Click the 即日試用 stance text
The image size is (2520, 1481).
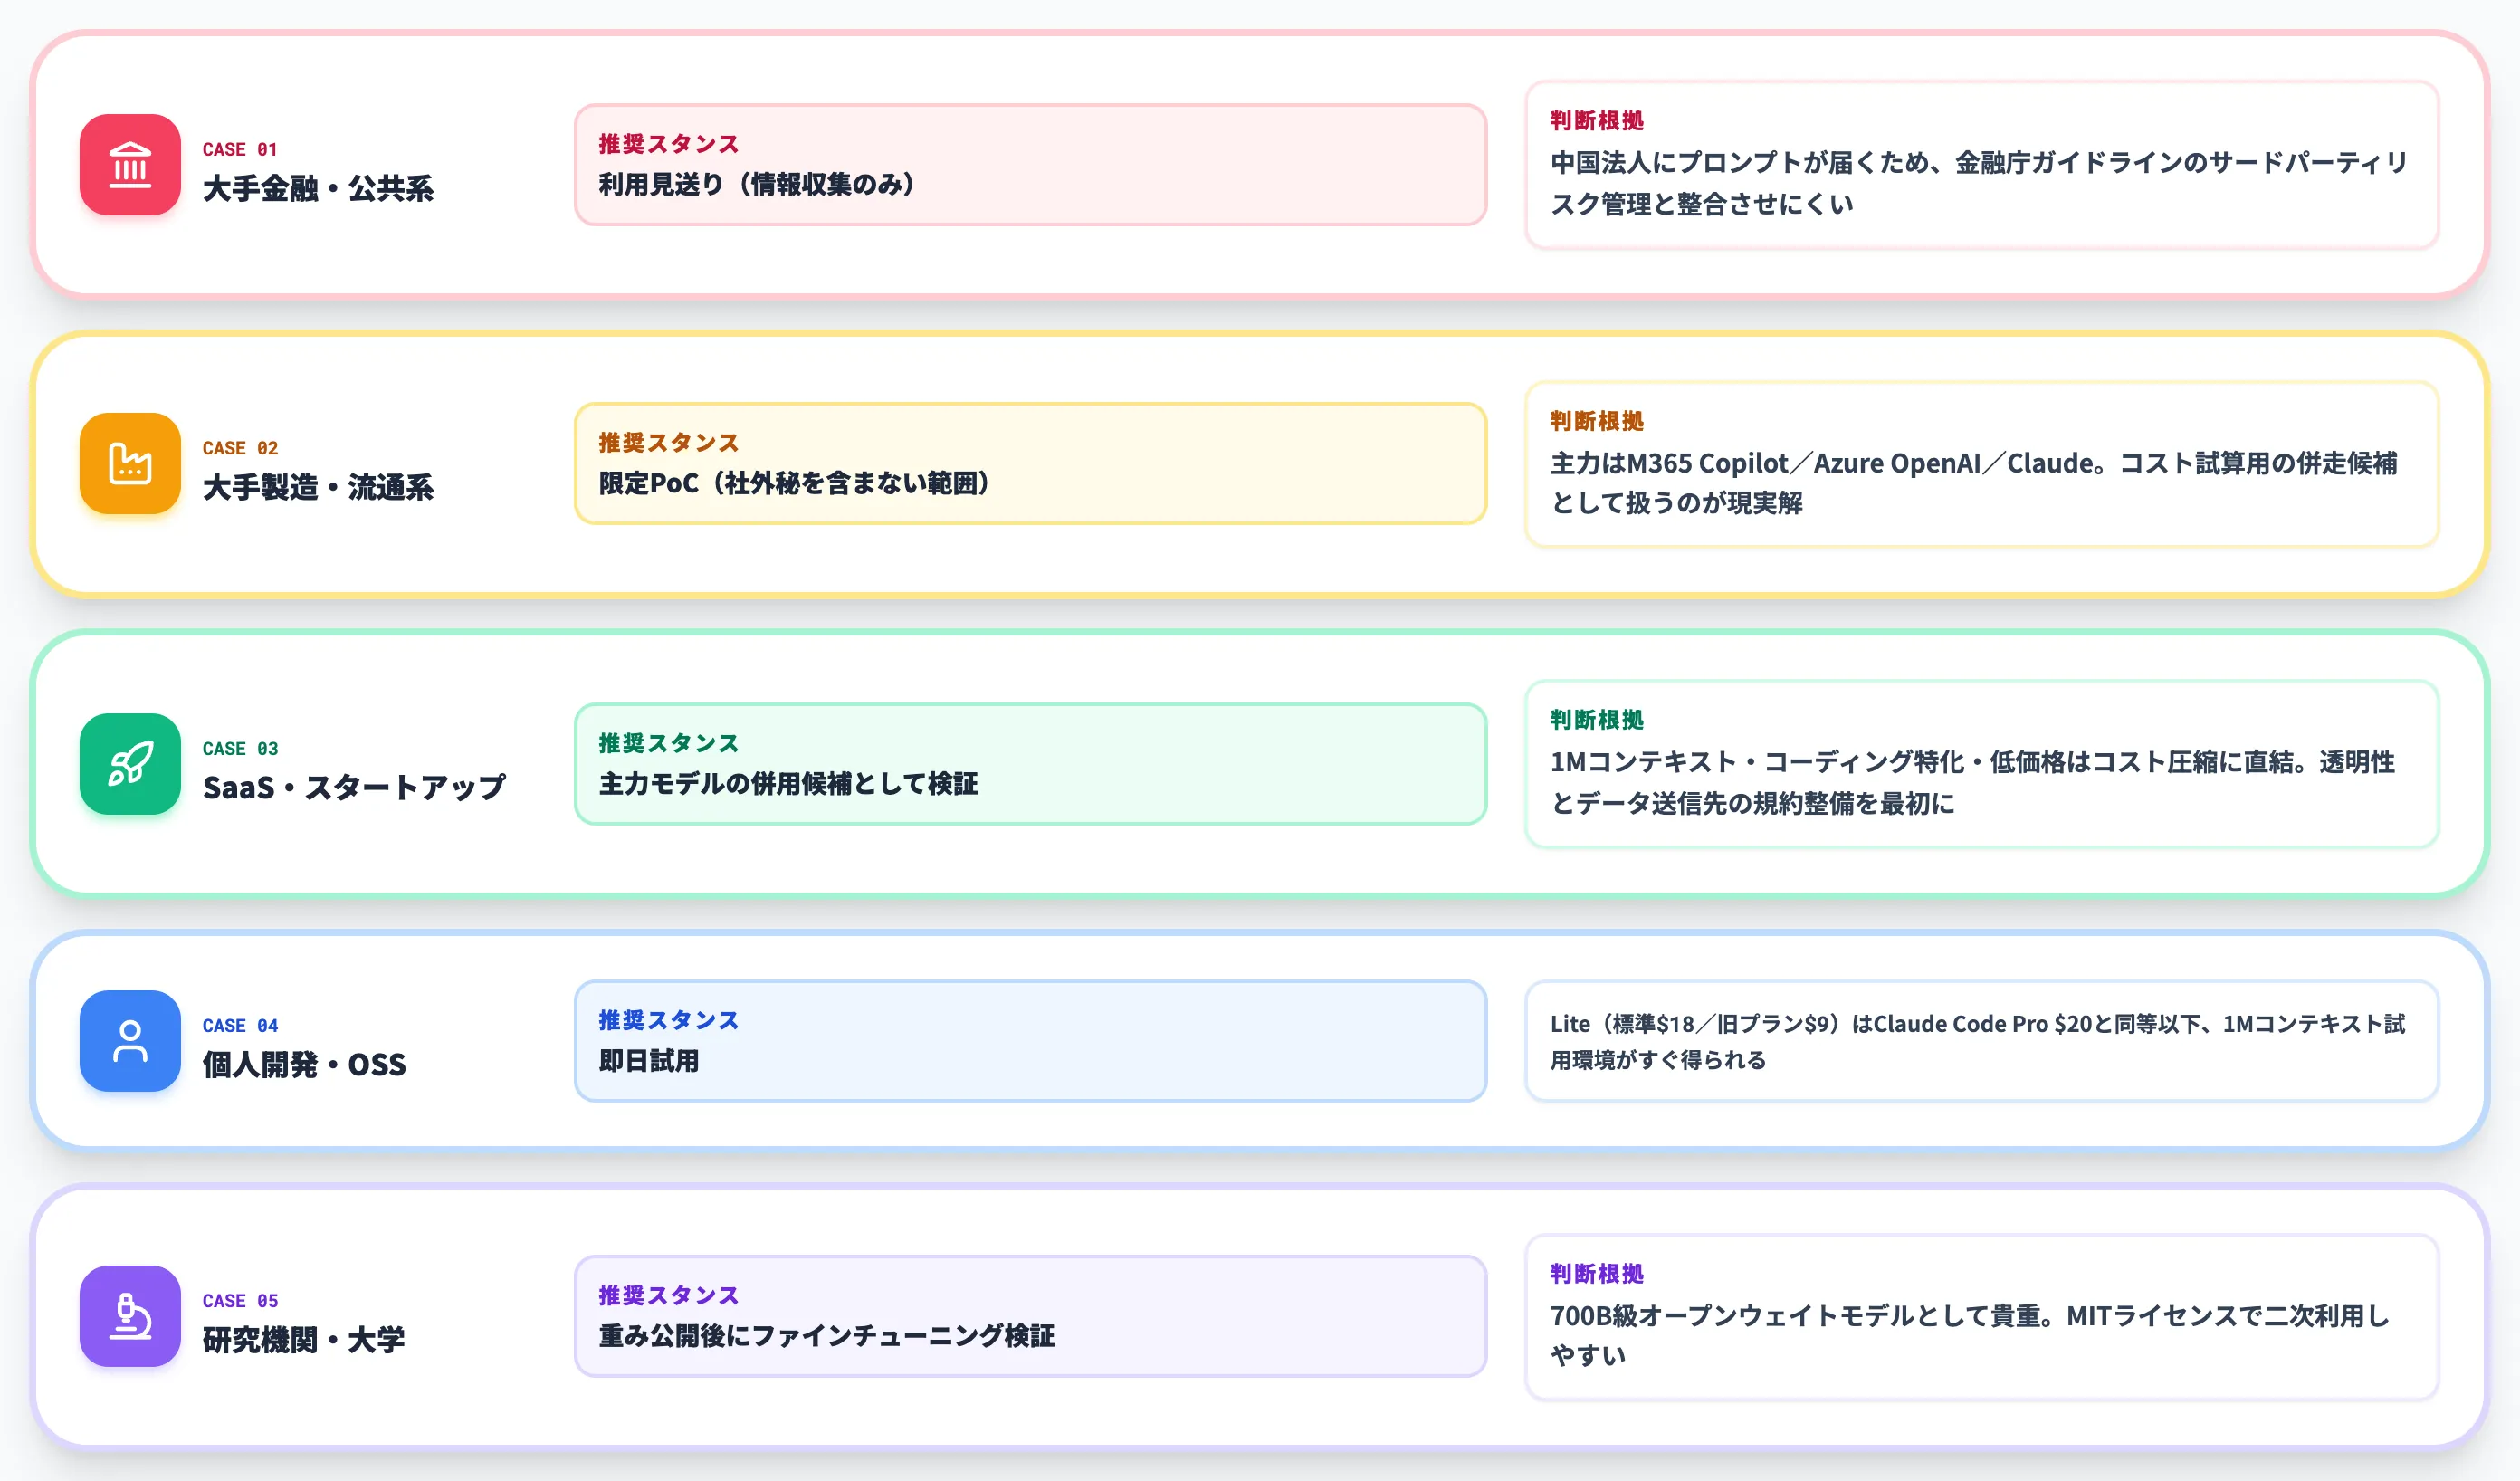coord(649,1061)
